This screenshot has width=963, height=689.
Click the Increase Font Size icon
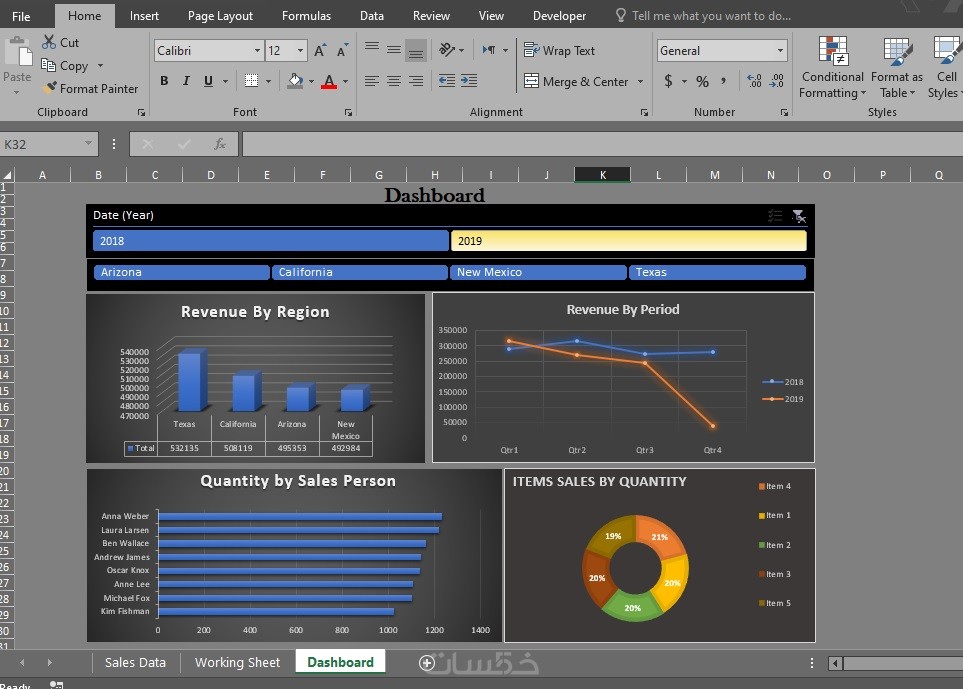[x=320, y=51]
